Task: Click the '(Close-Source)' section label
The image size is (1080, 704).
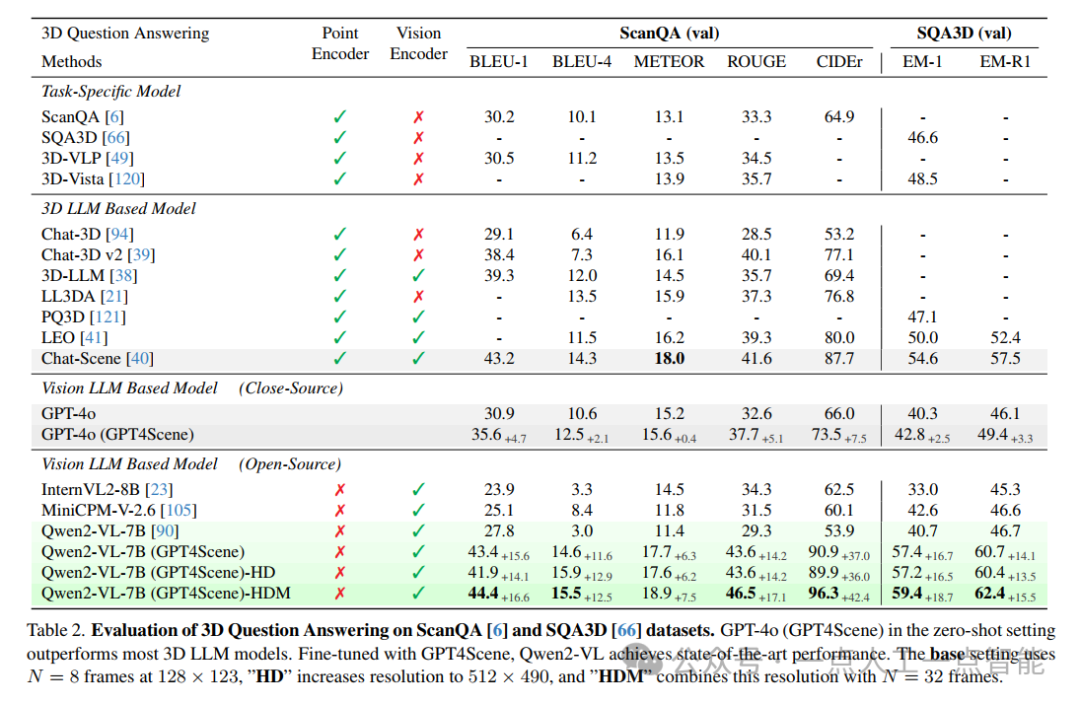Action: [x=291, y=388]
